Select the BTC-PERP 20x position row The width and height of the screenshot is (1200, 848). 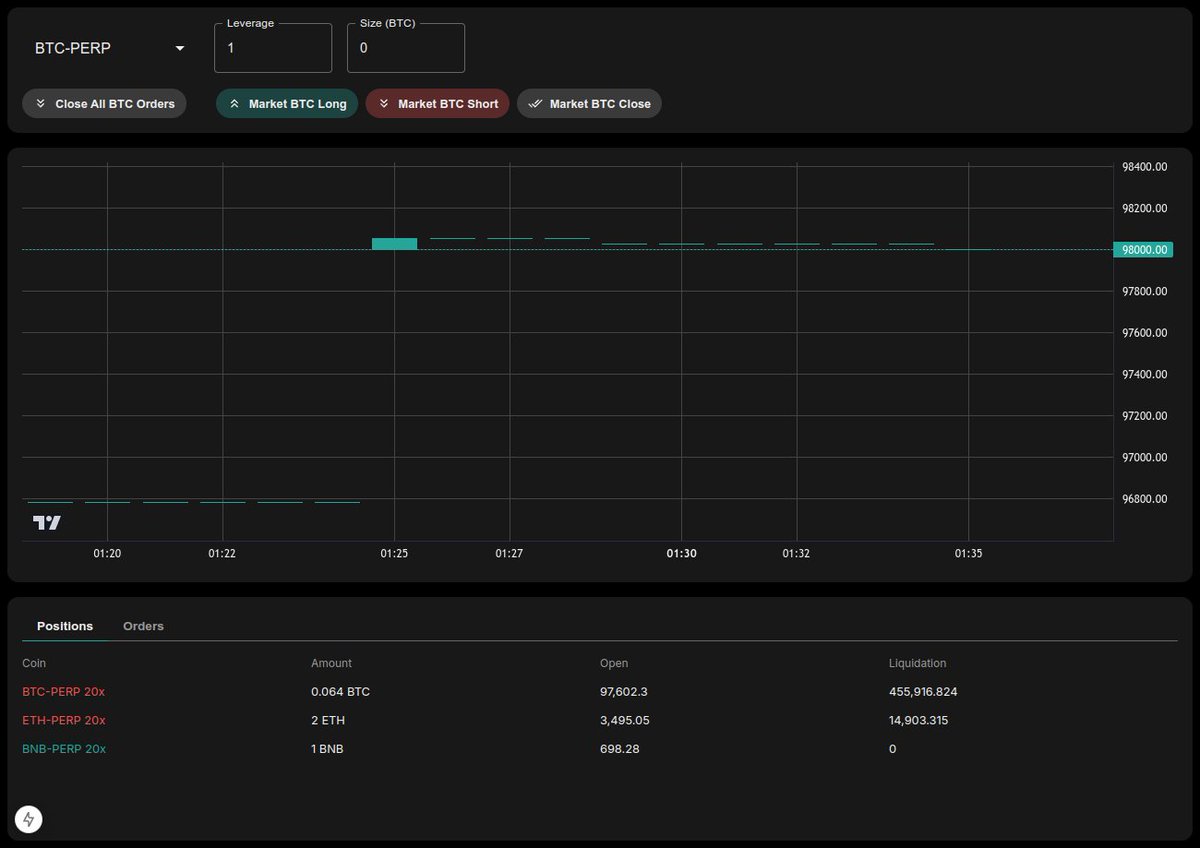click(599, 692)
